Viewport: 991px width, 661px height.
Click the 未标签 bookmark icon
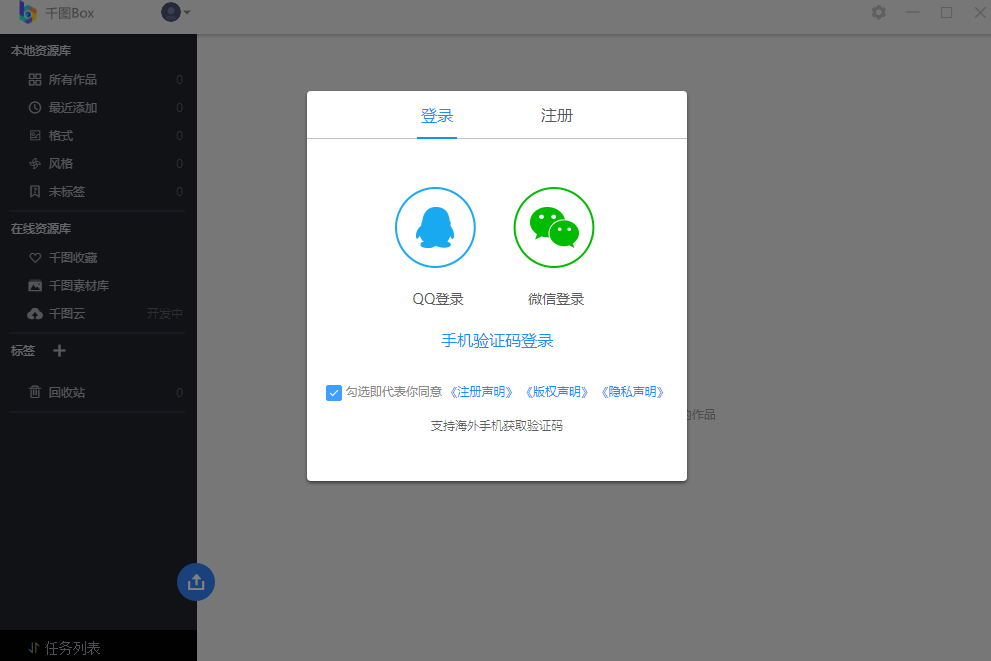[35, 191]
